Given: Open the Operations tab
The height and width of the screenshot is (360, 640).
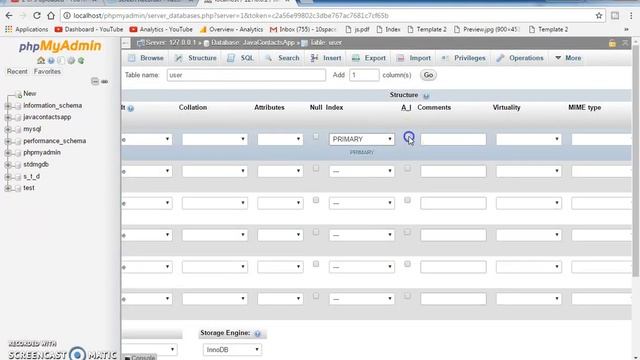Looking at the screenshot, I should [x=520, y=58].
